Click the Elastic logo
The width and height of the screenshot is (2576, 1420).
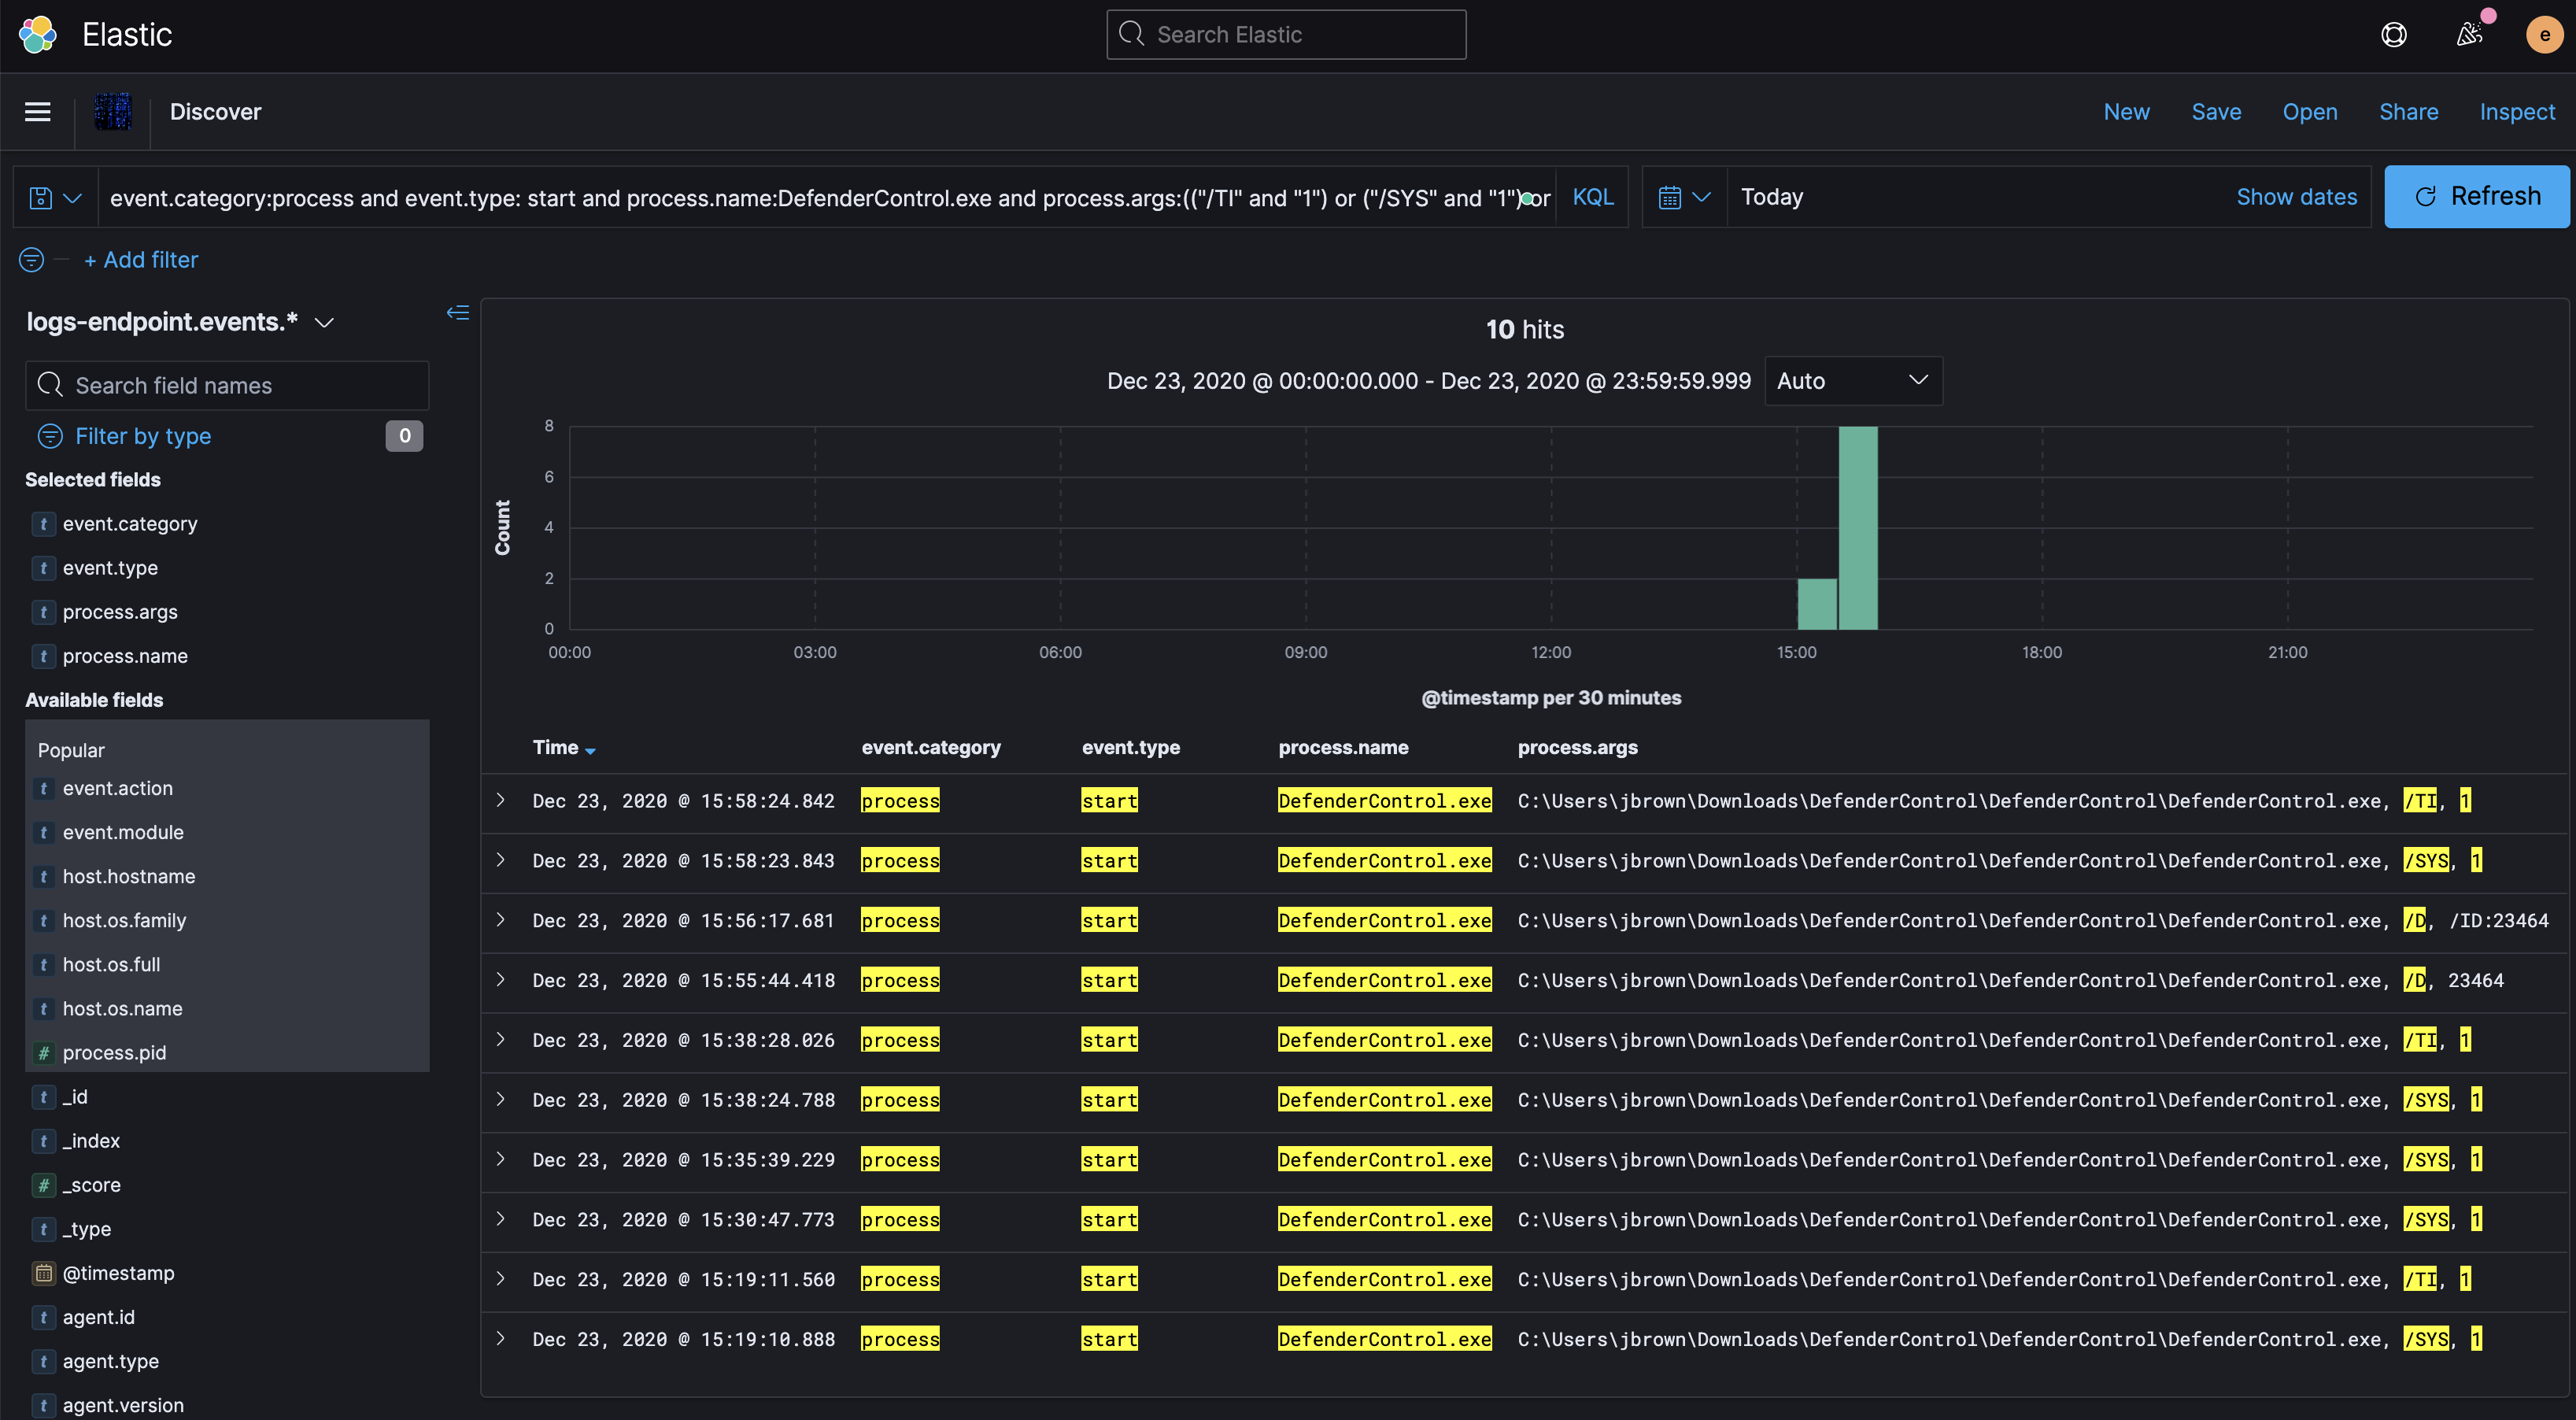pos(38,34)
